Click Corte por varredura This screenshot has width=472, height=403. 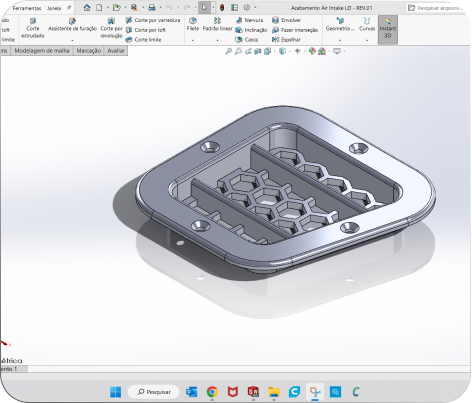pyautogui.click(x=153, y=20)
